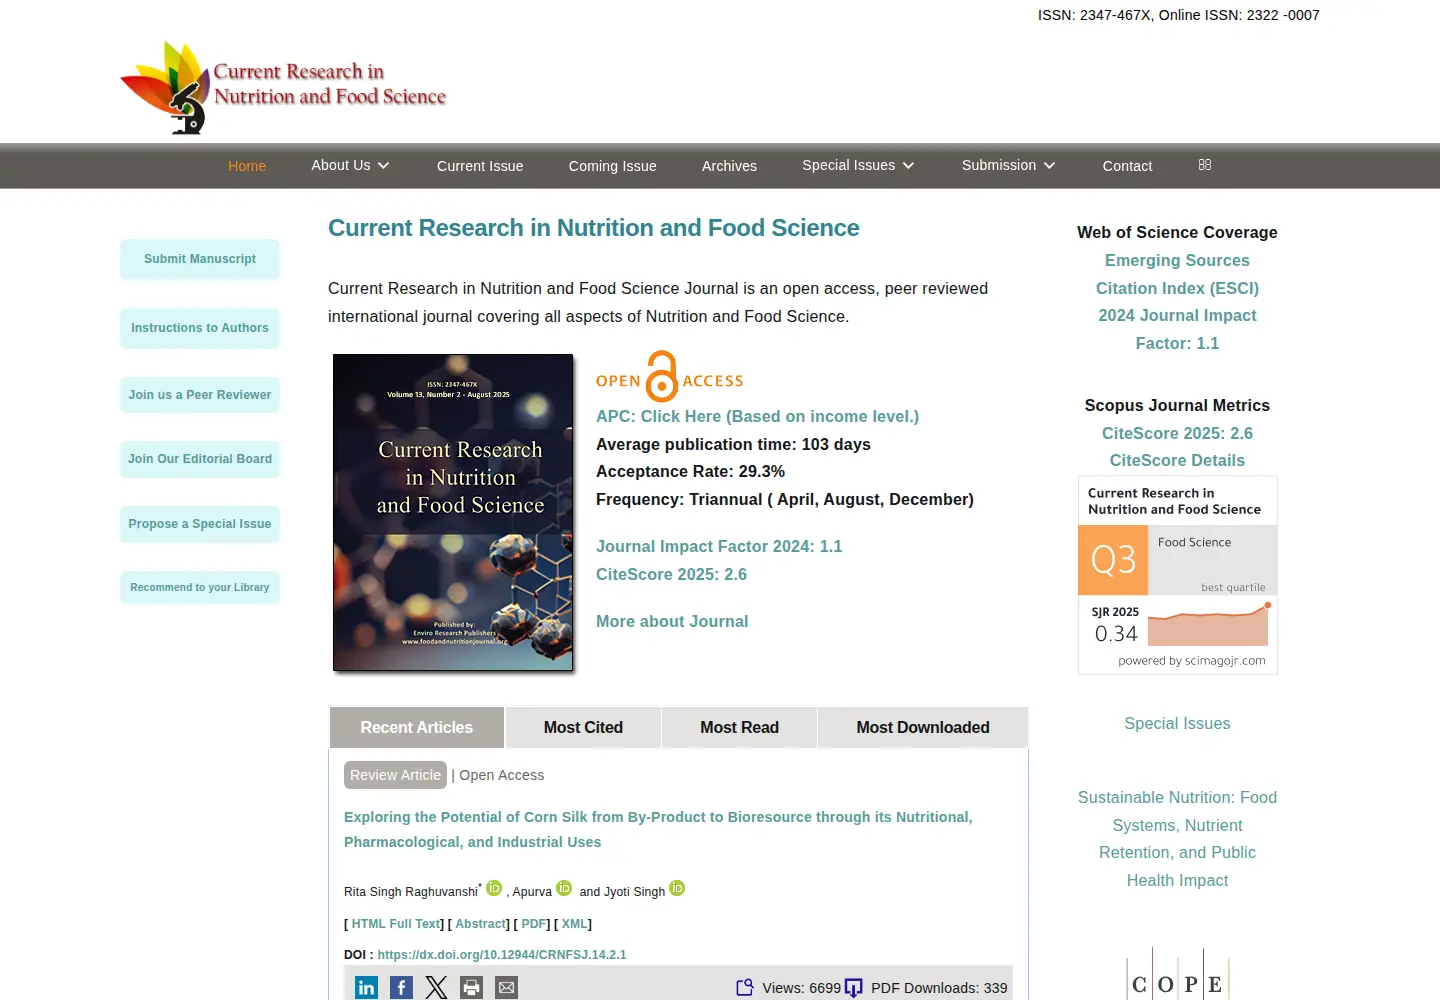Switch to Most Downloaded tab
Screen dimensions: 1440x1000
[x=923, y=727]
